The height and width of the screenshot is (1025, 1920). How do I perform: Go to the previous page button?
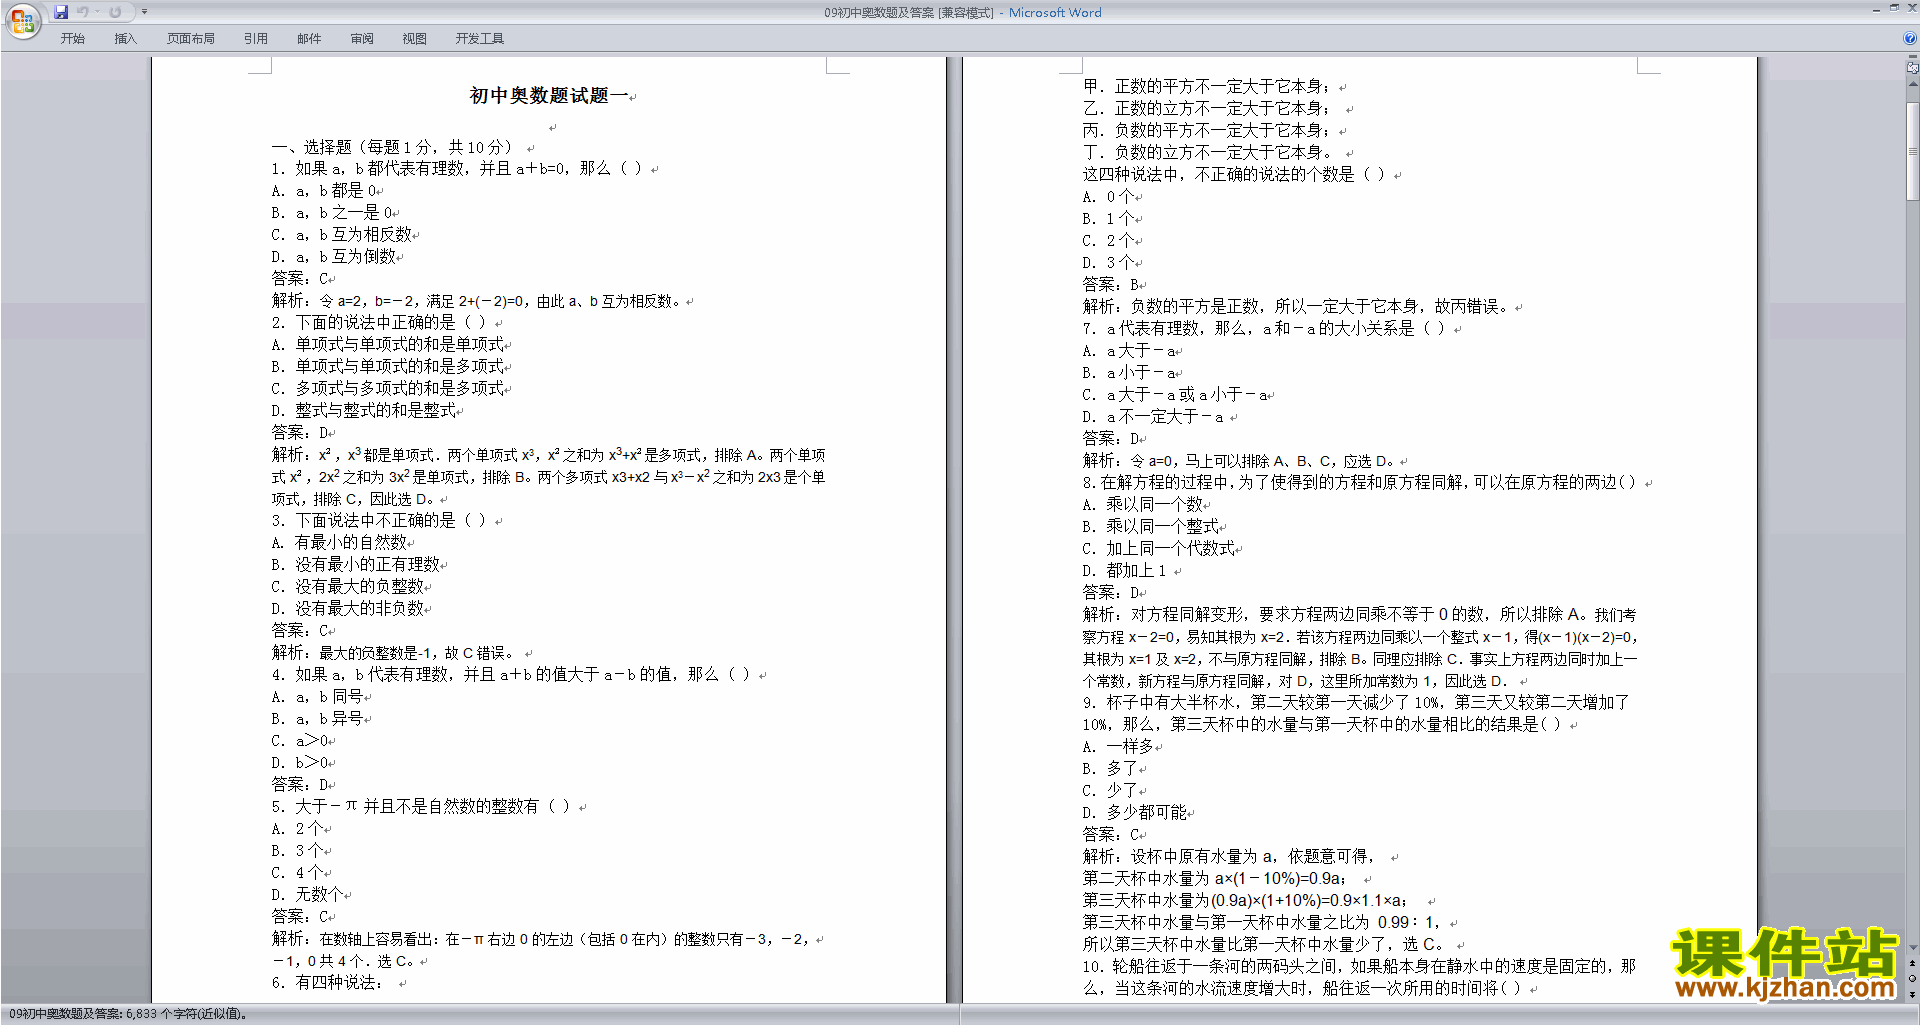tap(1913, 963)
